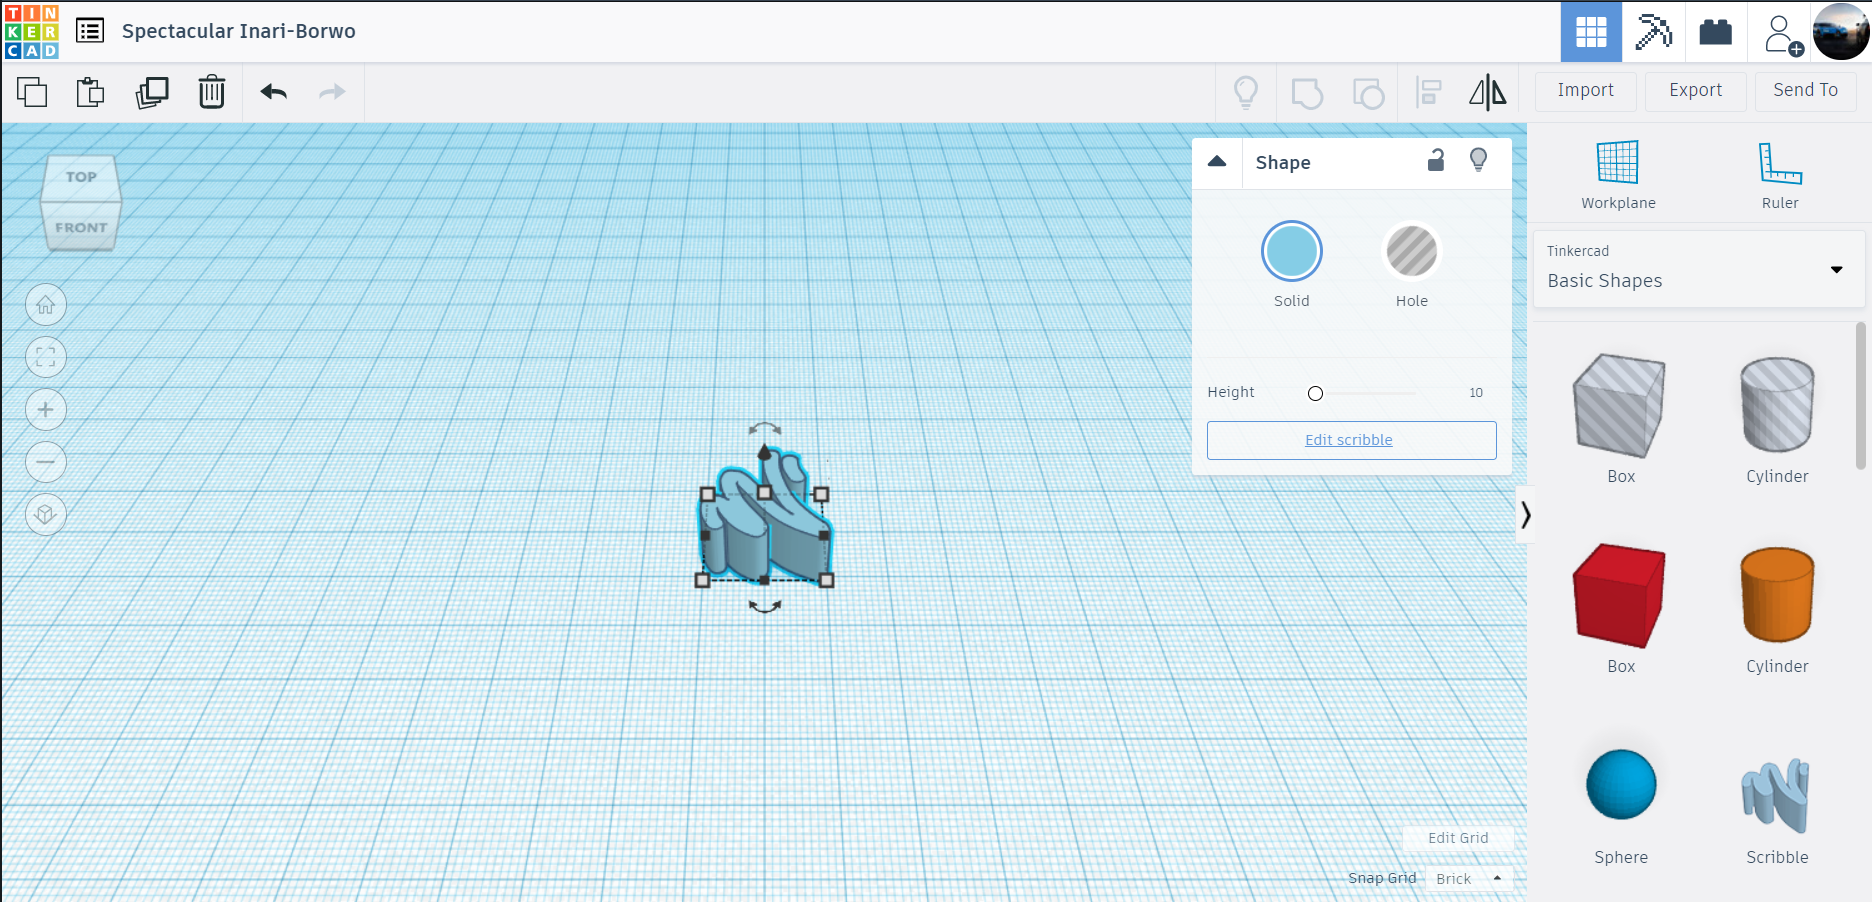Click Fit all in view button
1872x902 pixels.
pyautogui.click(x=46, y=357)
